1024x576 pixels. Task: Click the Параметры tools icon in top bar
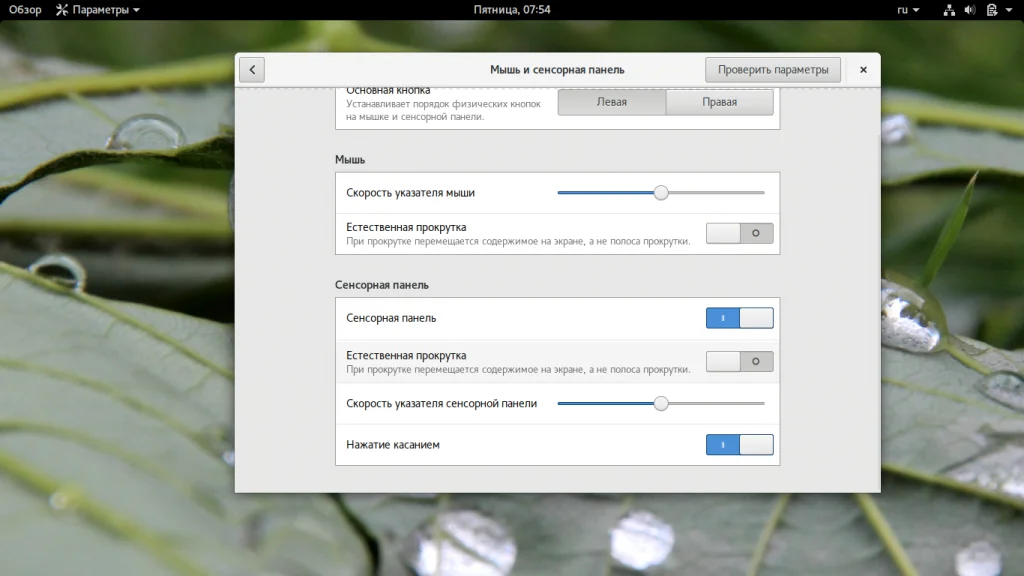point(62,10)
